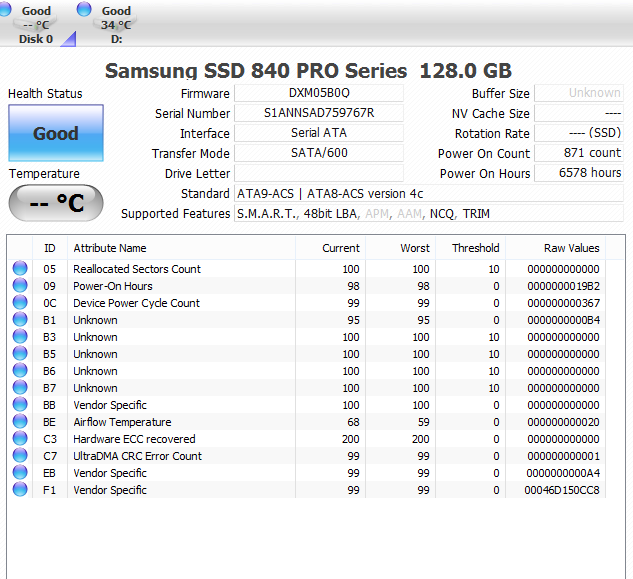The width and height of the screenshot is (633, 579).
Task: Click raw value 0000000000A4
Action: 563,473
